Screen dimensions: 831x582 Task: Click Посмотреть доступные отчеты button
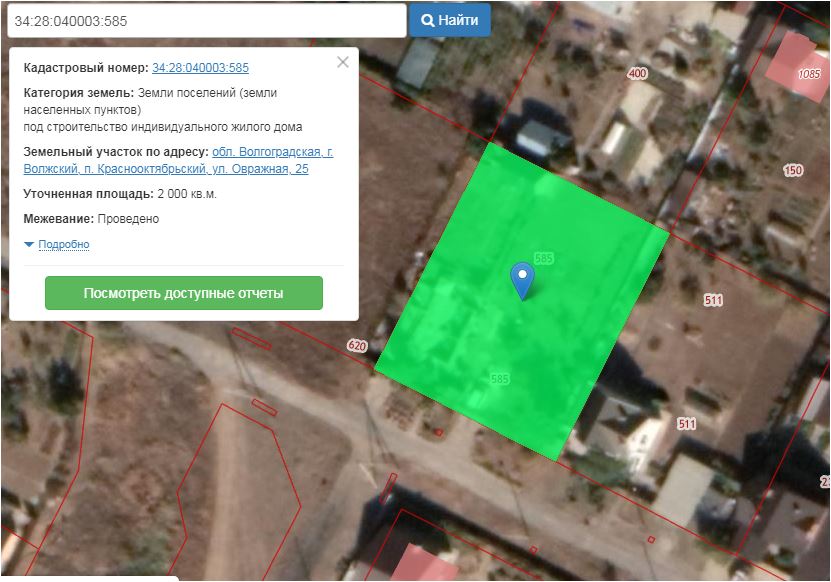[x=184, y=293]
